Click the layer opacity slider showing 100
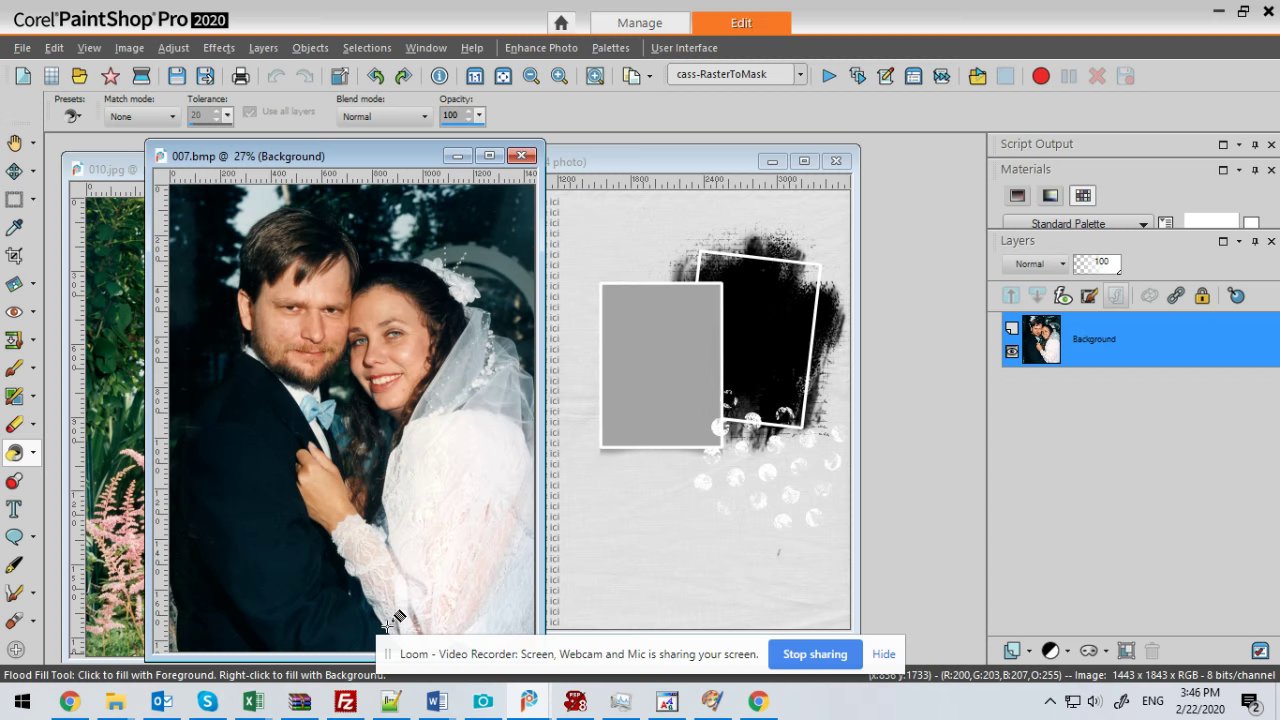 [x=1096, y=264]
